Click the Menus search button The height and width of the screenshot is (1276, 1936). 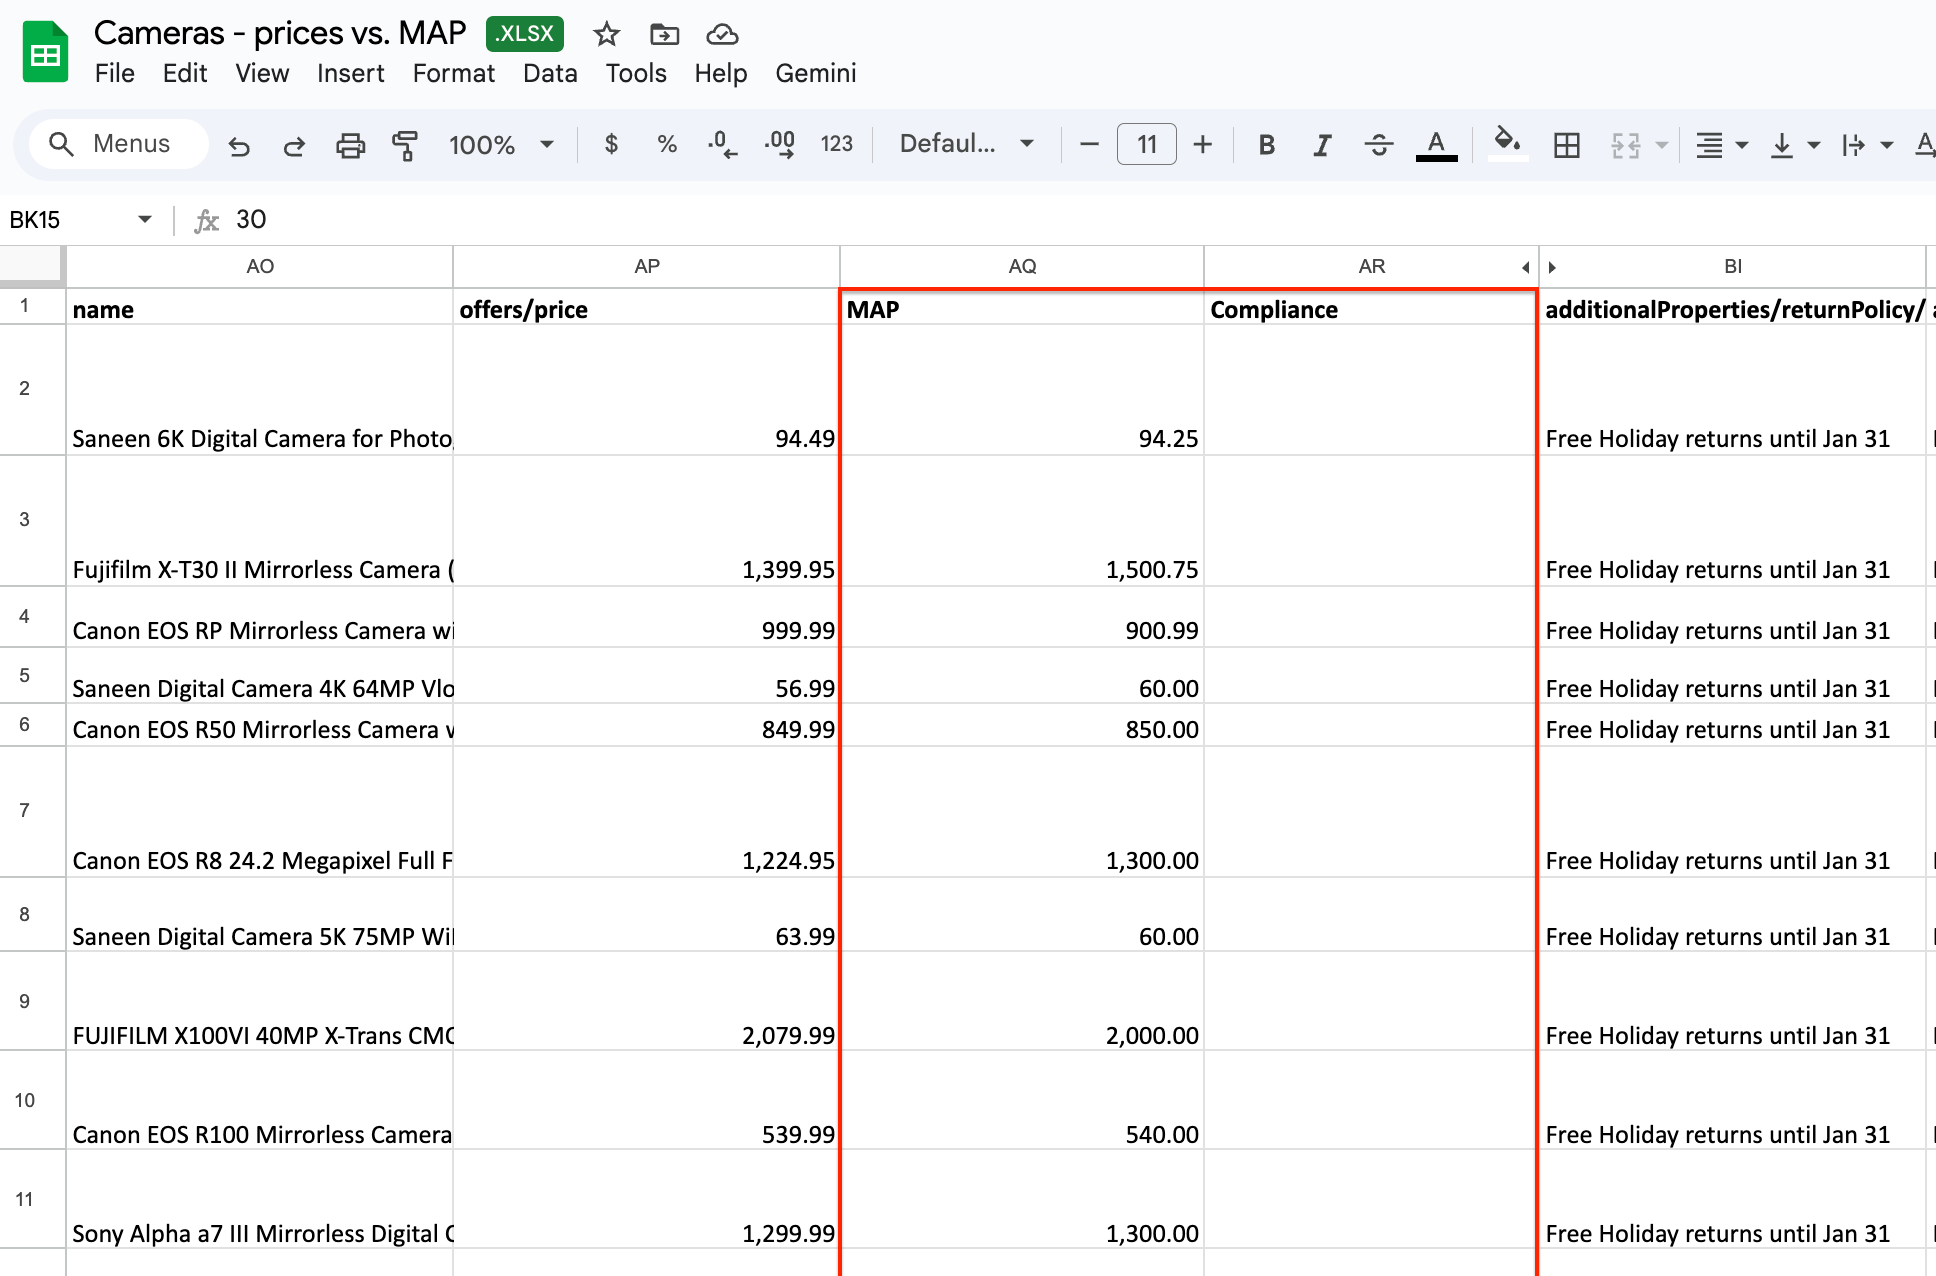pyautogui.click(x=117, y=143)
